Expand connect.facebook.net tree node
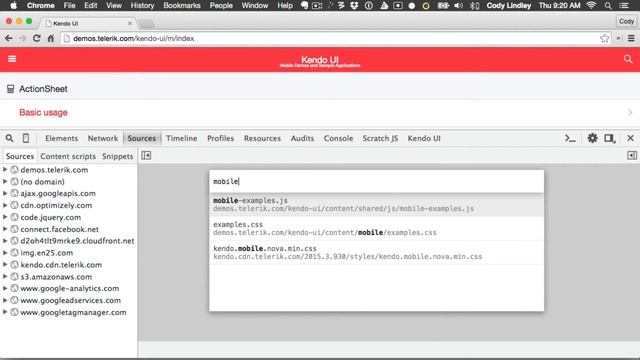This screenshot has width=640, height=360. [x=5, y=229]
